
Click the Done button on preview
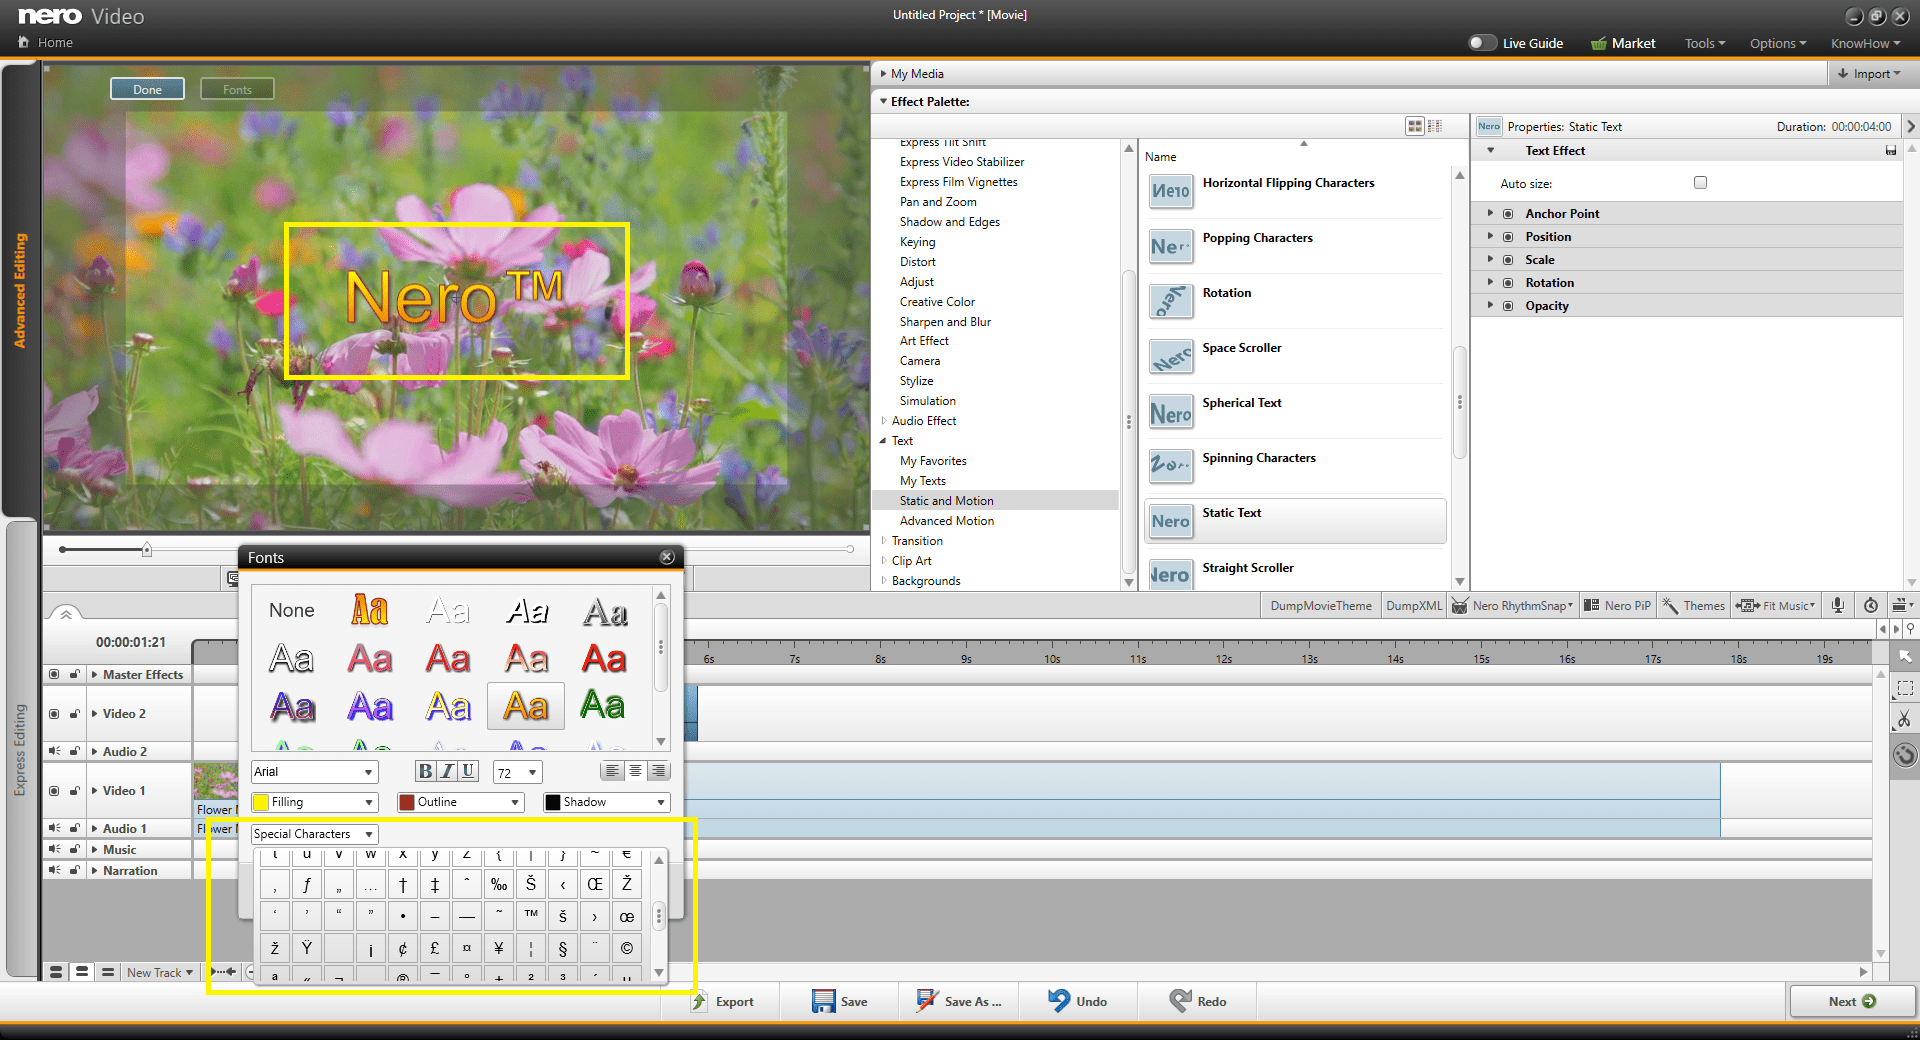coord(147,89)
